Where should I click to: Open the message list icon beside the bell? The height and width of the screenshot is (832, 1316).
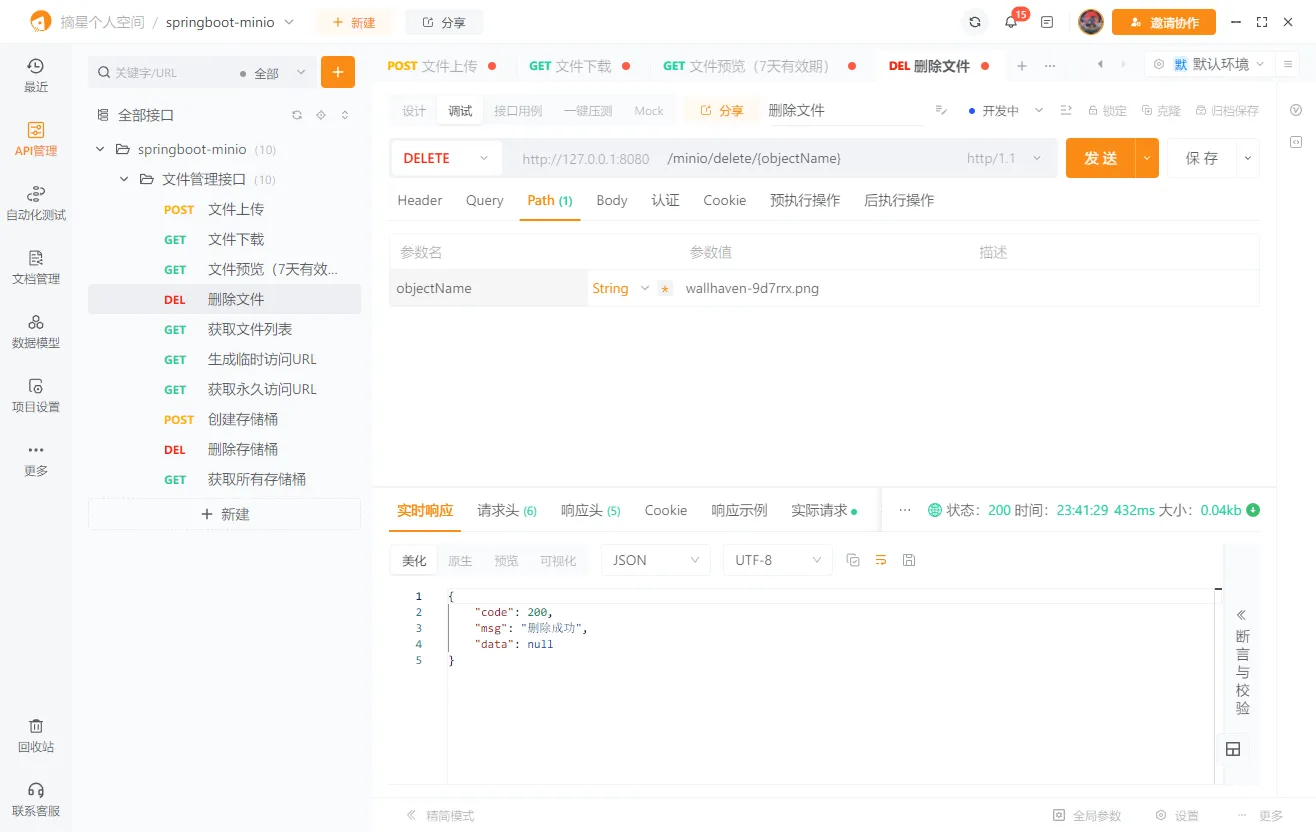[x=1047, y=22]
